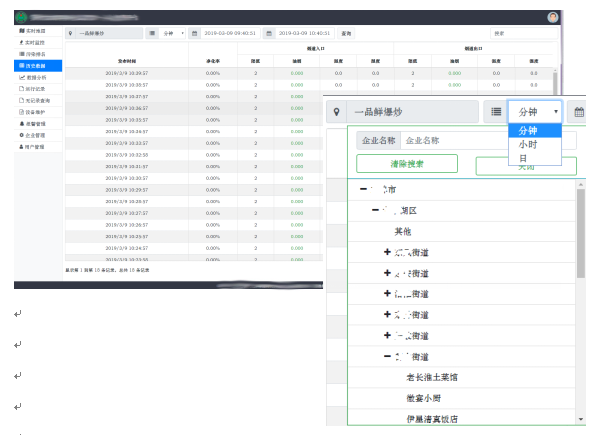Click the 企业名称 label beside the search input
This screenshot has height=435, width=599.
[379, 141]
